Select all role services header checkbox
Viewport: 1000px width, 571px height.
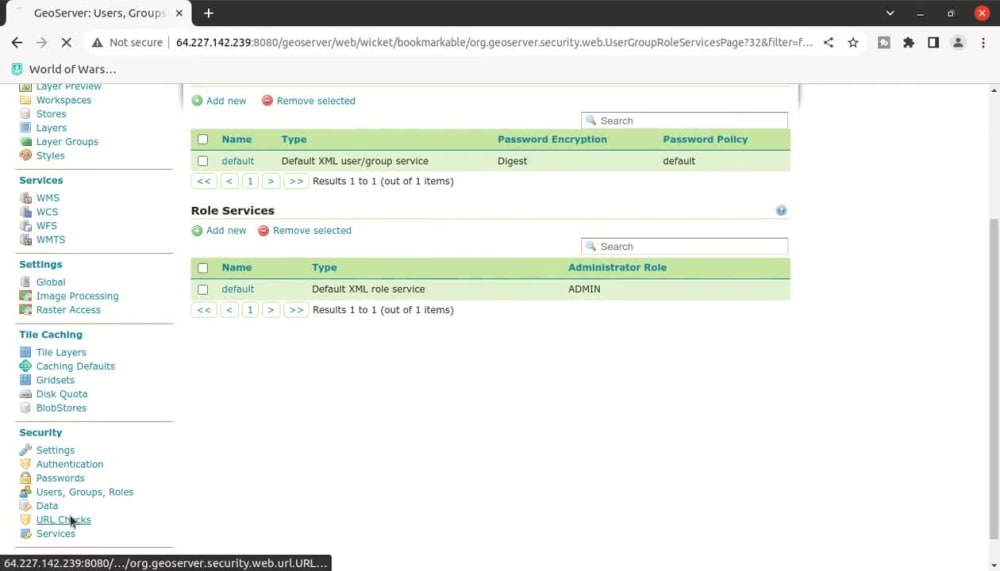coord(203,268)
